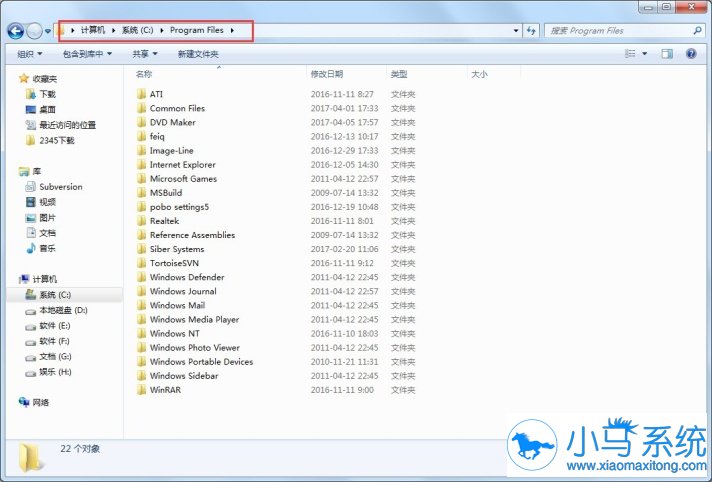Select the TortoiseSVN folder icon
Image resolution: width=712 pixels, height=482 pixels.
[x=142, y=263]
